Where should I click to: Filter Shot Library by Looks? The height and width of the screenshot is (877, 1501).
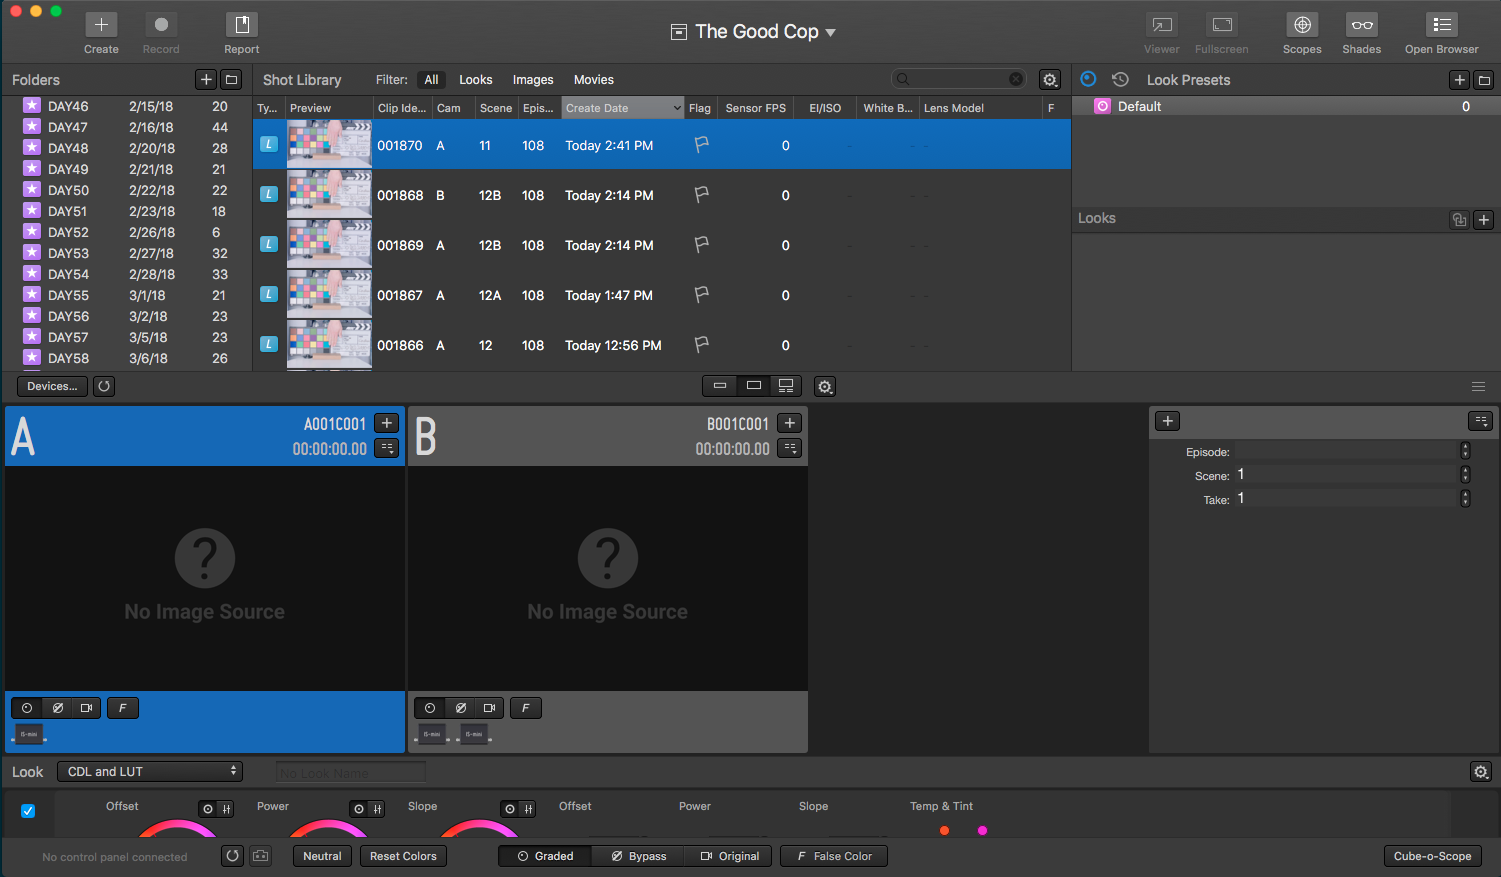pyautogui.click(x=475, y=80)
